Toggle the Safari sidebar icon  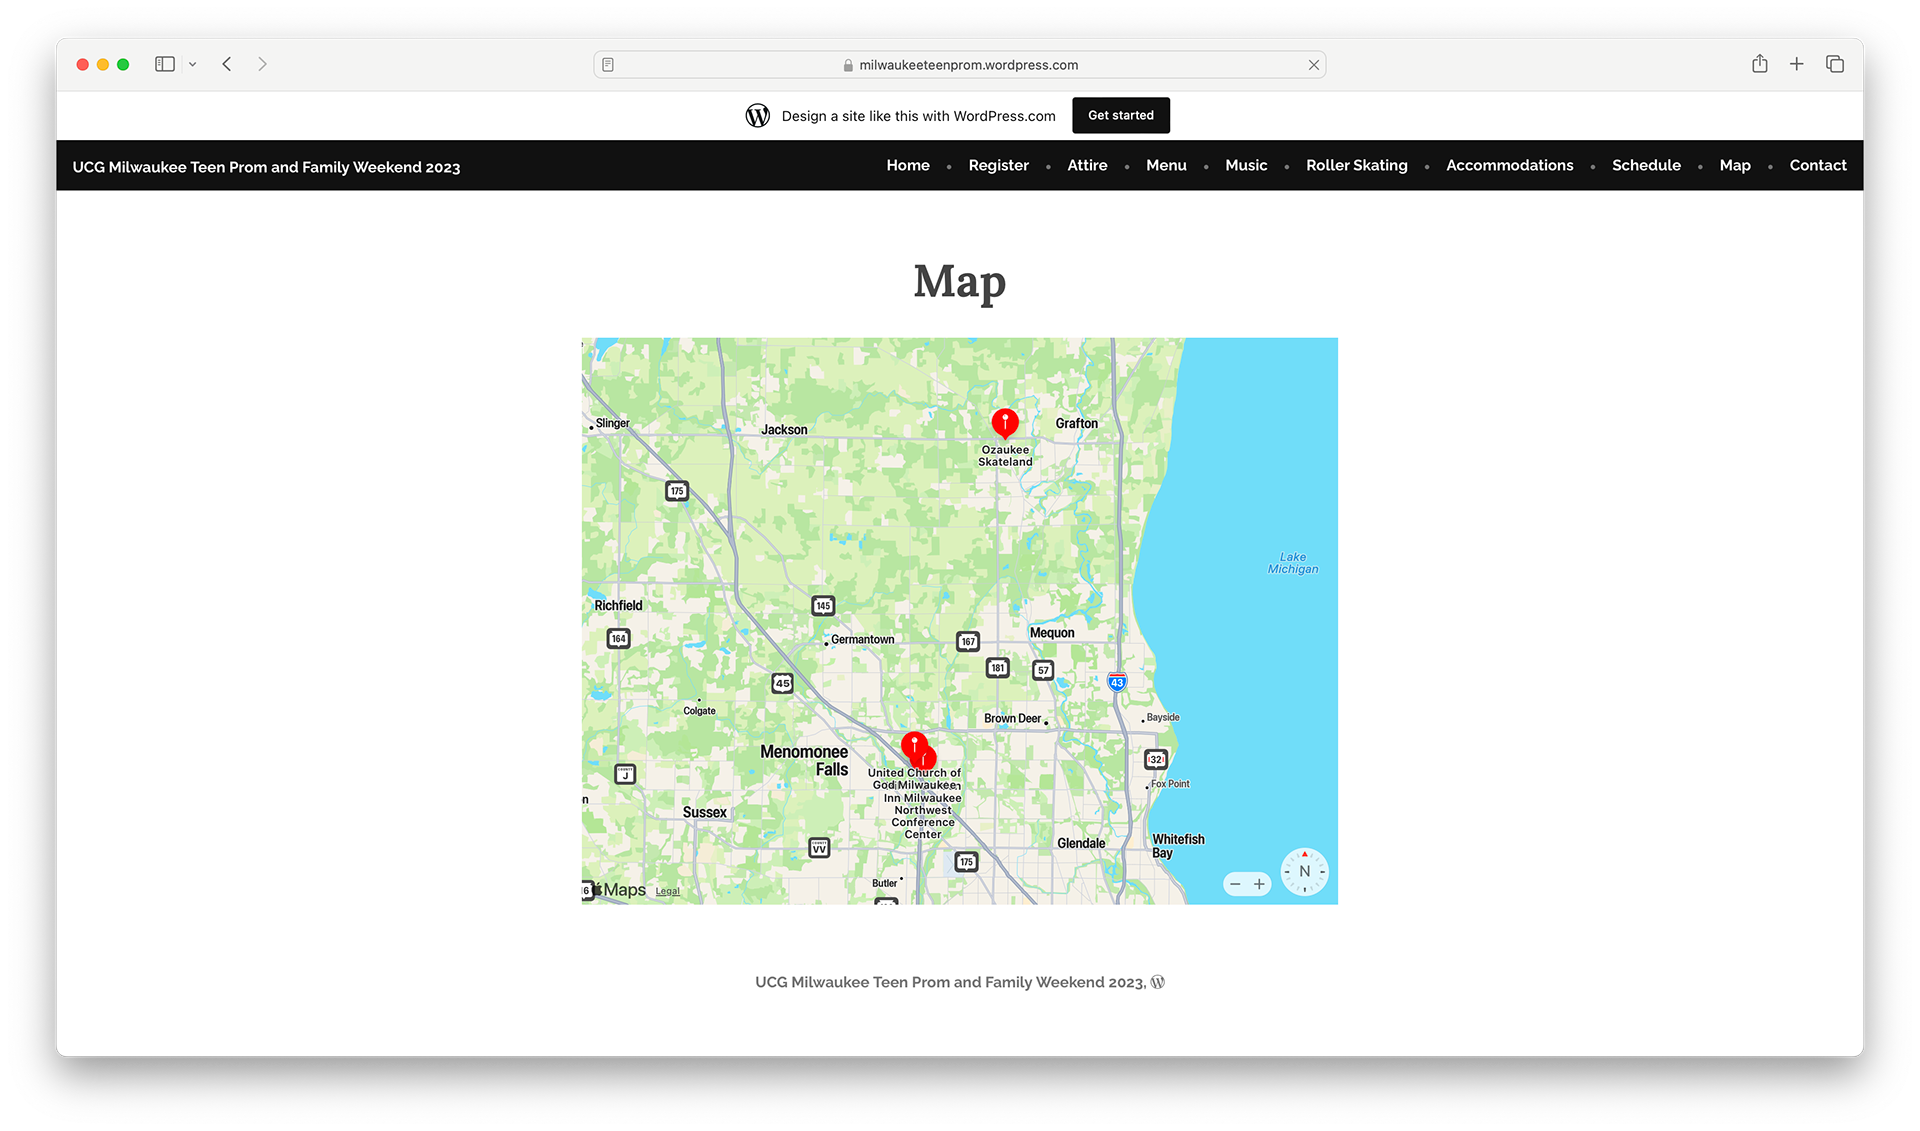pyautogui.click(x=165, y=64)
